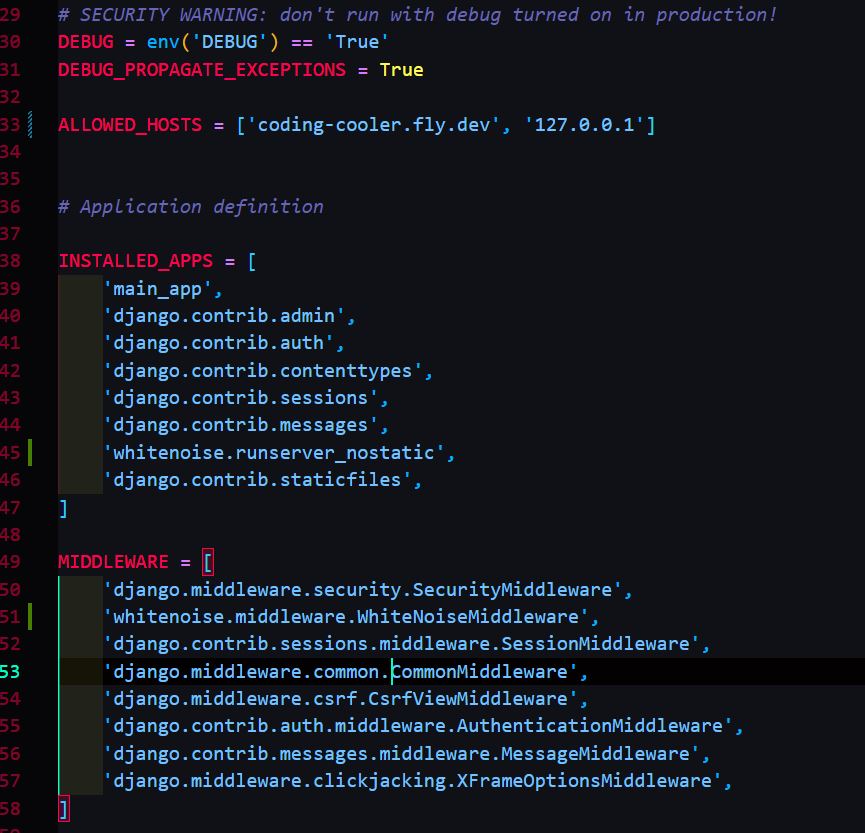This screenshot has height=833, width=865.
Task: Click the INSTALLED_APPS variable name
Action: 135,261
